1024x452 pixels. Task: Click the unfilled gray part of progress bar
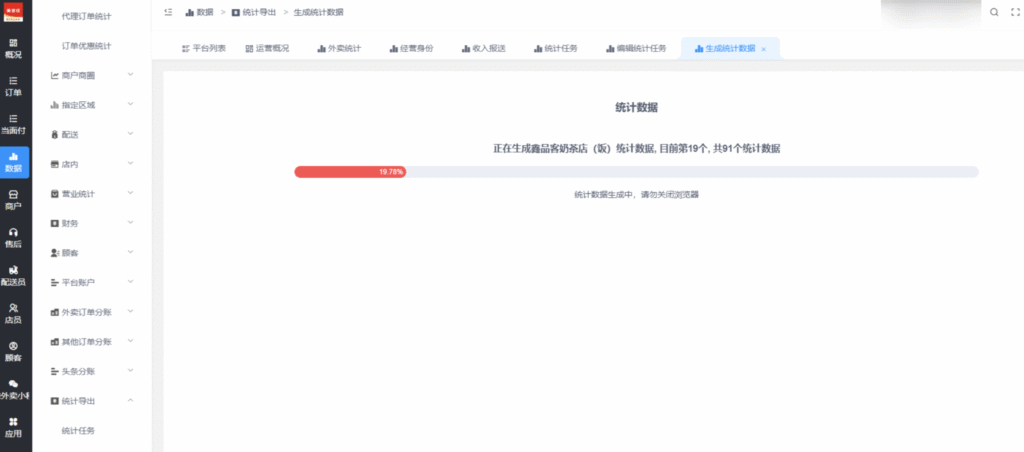click(692, 172)
